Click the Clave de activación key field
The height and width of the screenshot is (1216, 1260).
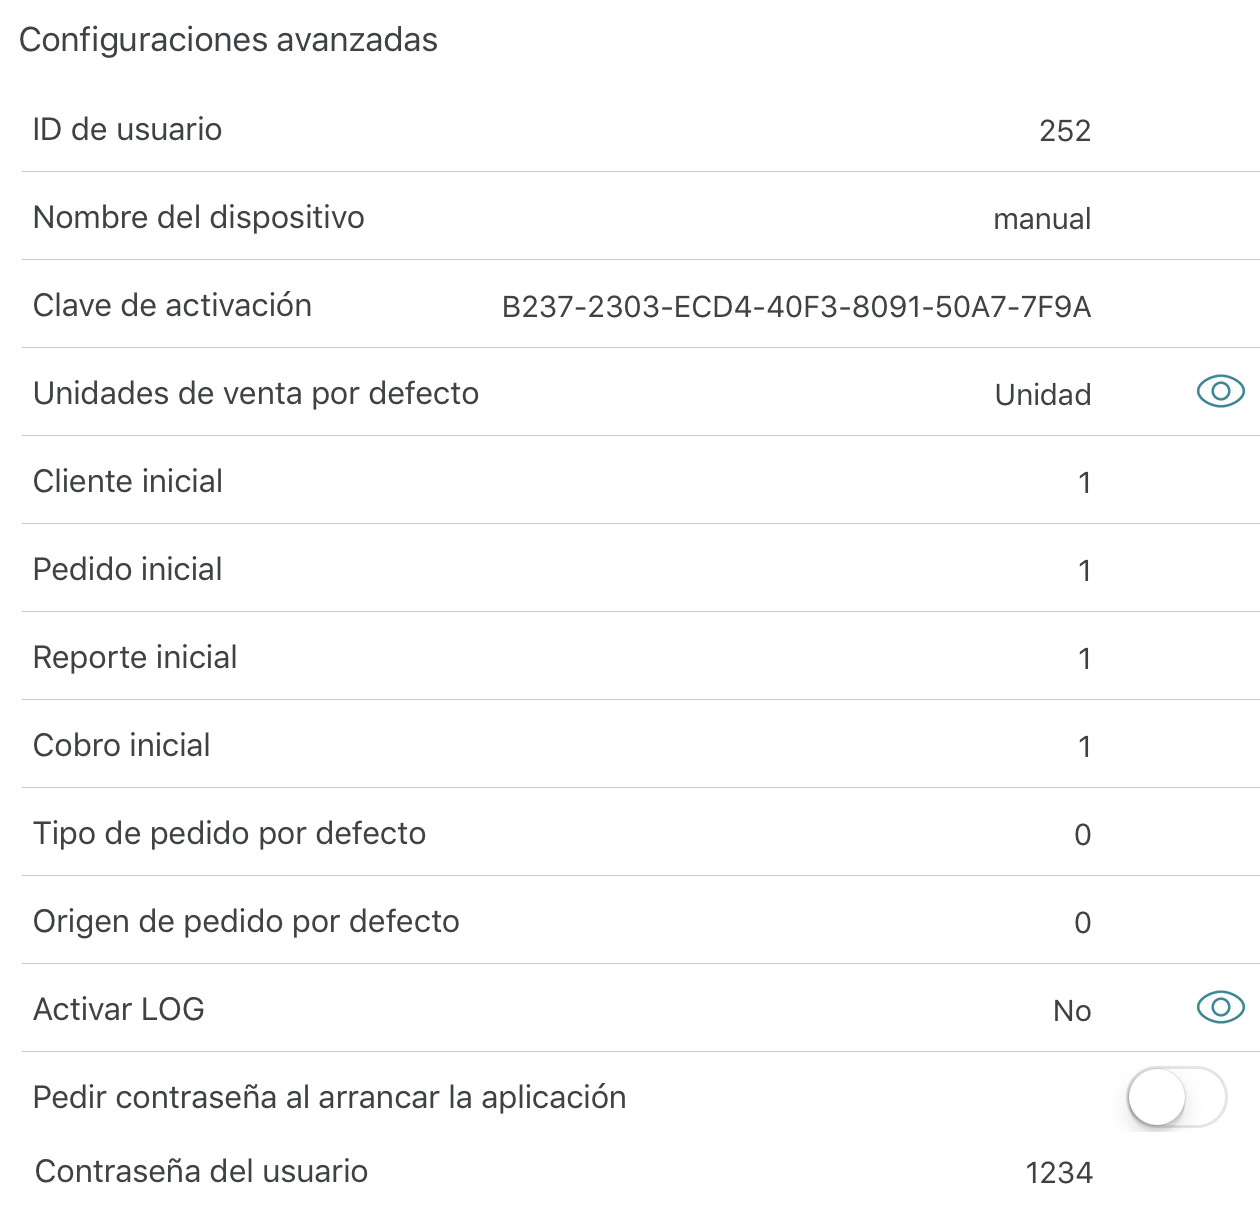click(x=796, y=307)
